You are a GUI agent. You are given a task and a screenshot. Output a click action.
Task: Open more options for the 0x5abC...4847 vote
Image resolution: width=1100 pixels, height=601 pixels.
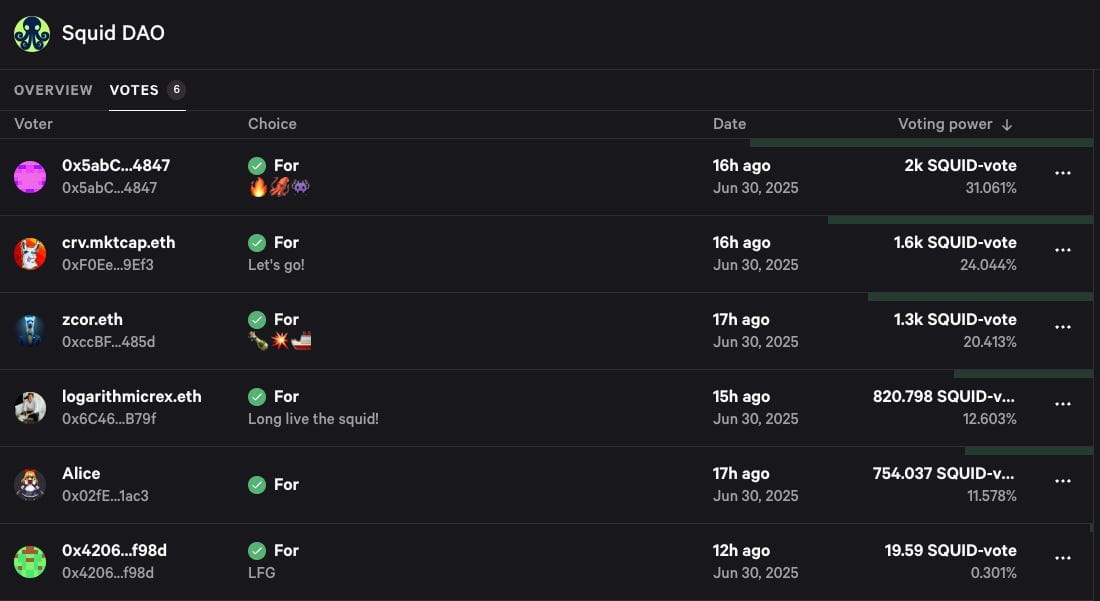click(1063, 173)
